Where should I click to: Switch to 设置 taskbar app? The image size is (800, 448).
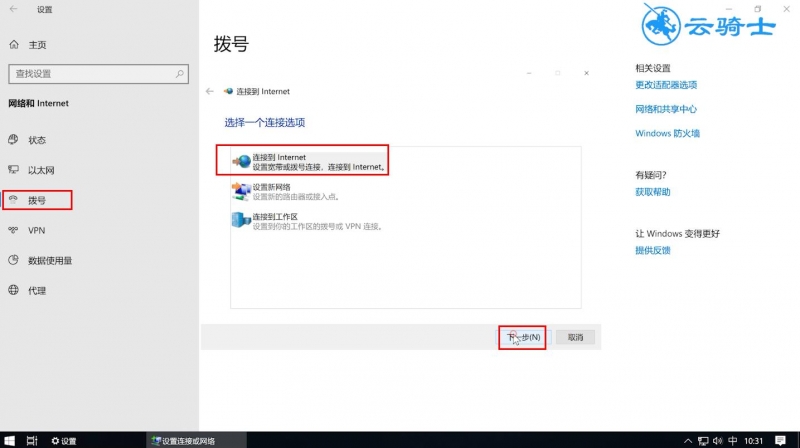pos(64,441)
